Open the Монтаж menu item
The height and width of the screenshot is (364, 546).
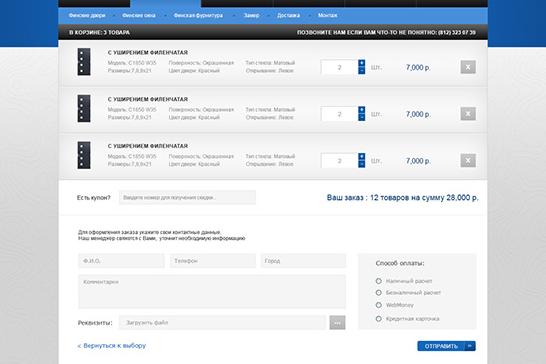point(327,15)
